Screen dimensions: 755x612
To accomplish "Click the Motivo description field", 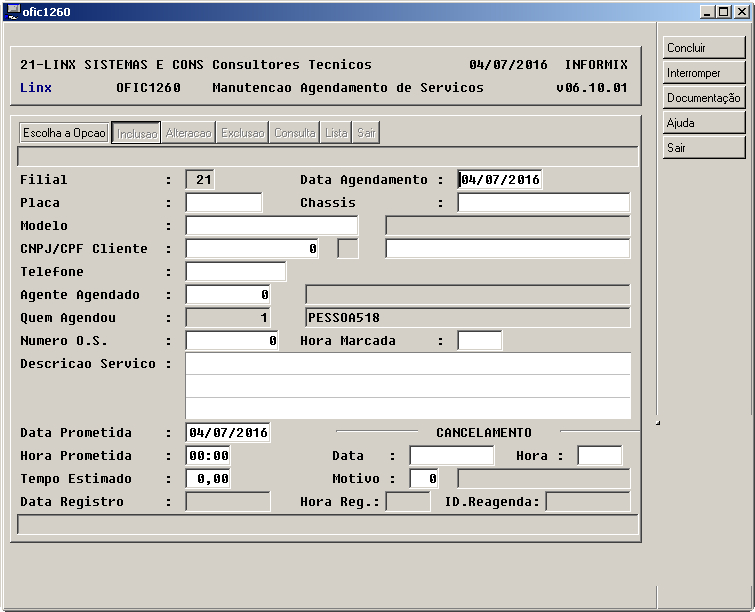I will [544, 479].
